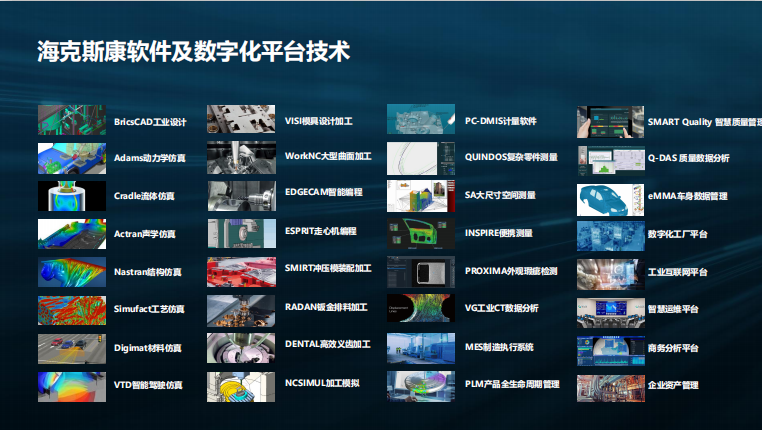
Task: Select the VTD智能驾驶仿真 text
Action: click(x=148, y=385)
